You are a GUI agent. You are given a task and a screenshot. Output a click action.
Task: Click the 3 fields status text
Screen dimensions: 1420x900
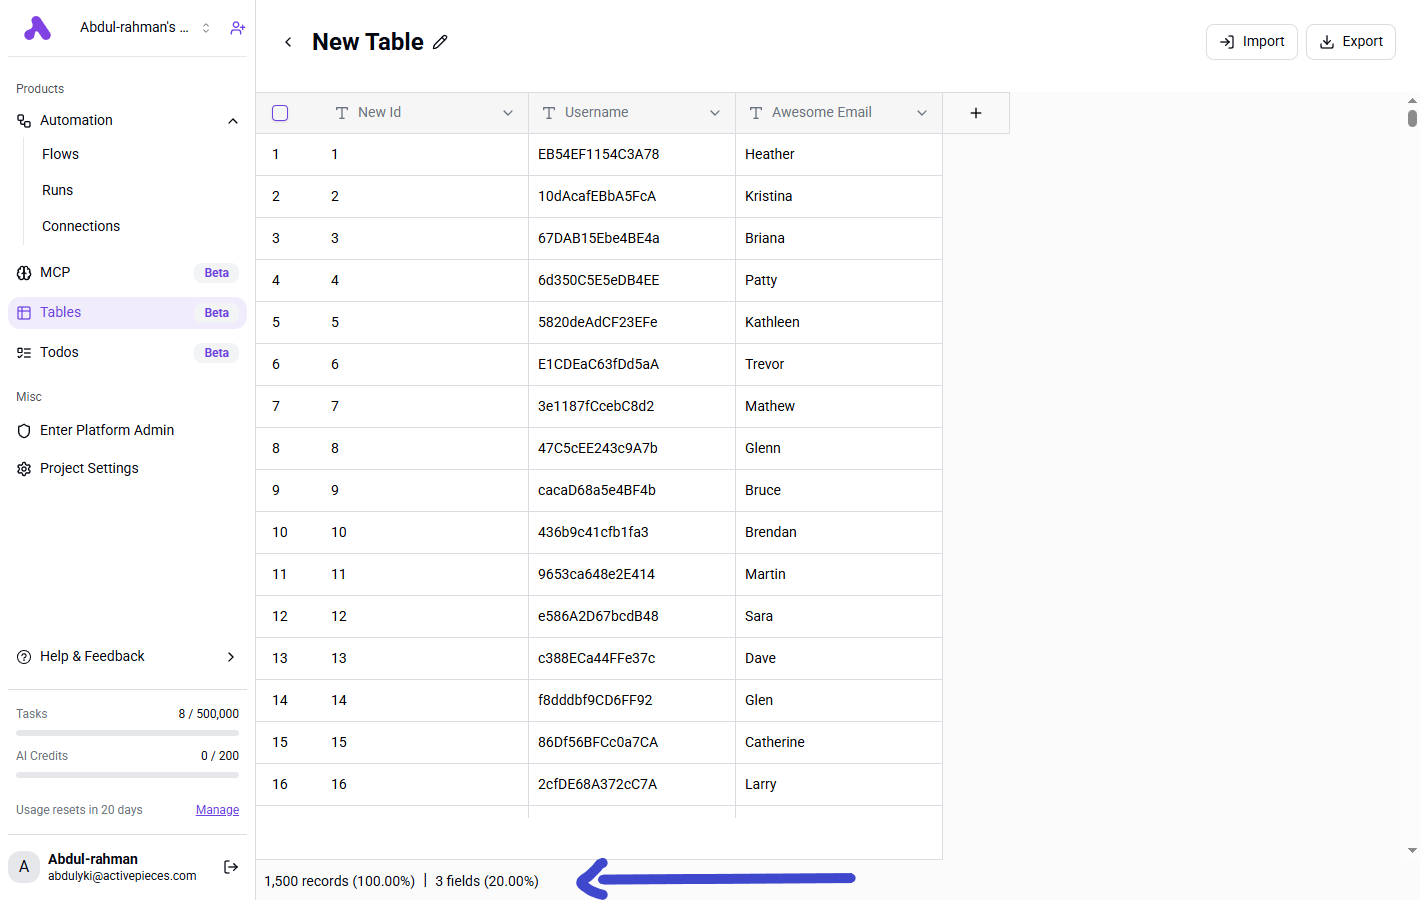[487, 881]
